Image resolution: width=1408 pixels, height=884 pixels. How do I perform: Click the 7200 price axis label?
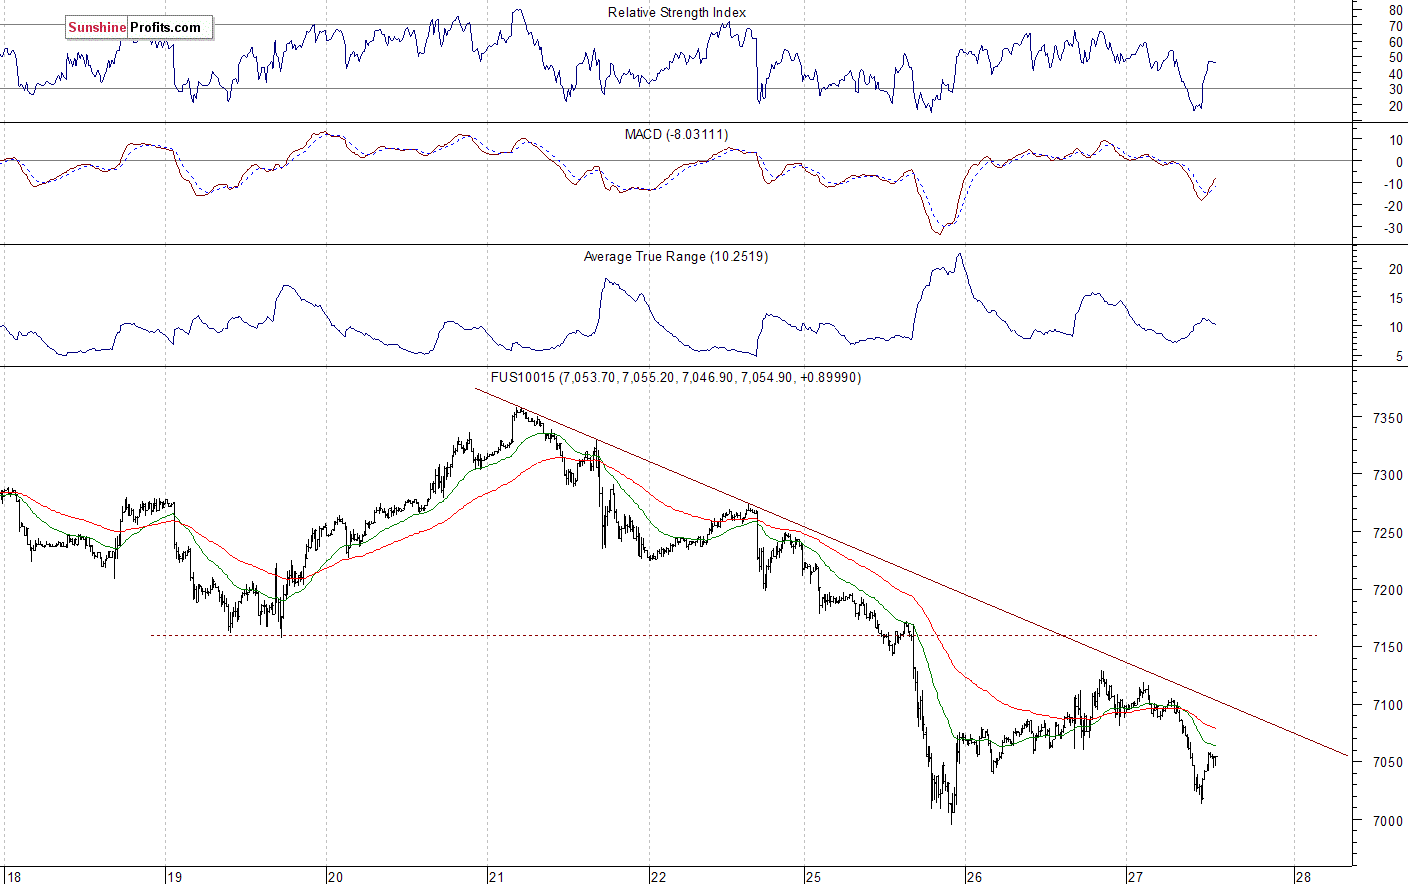pos(1388,590)
